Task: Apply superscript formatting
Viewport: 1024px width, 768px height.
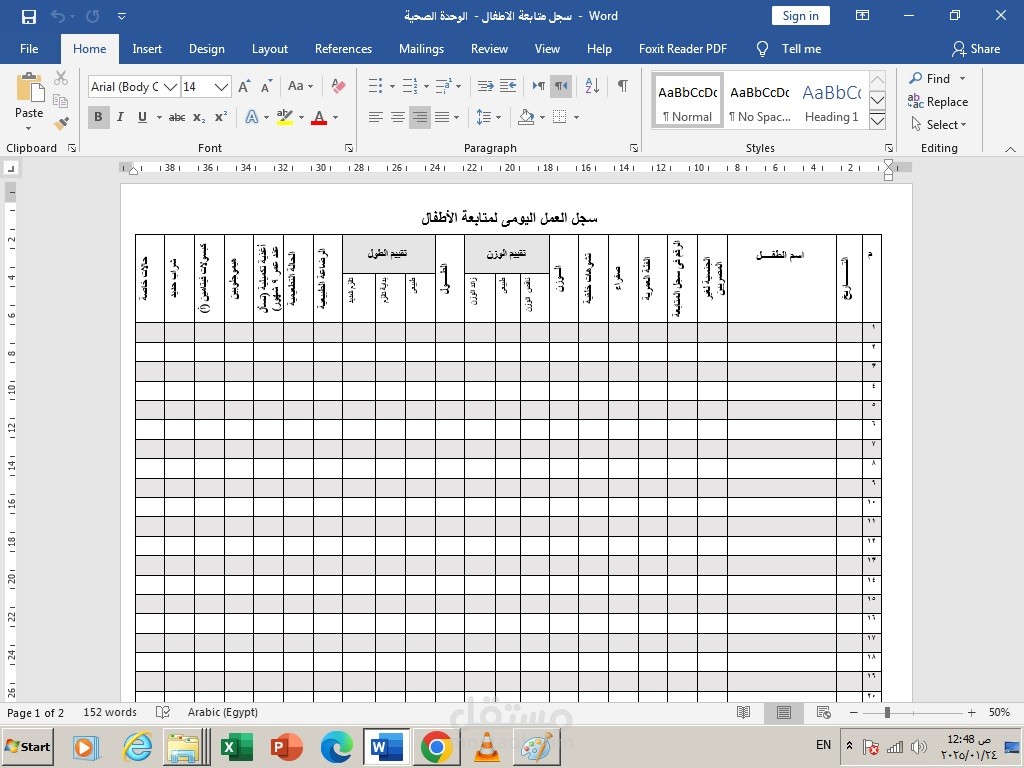Action: tap(221, 118)
